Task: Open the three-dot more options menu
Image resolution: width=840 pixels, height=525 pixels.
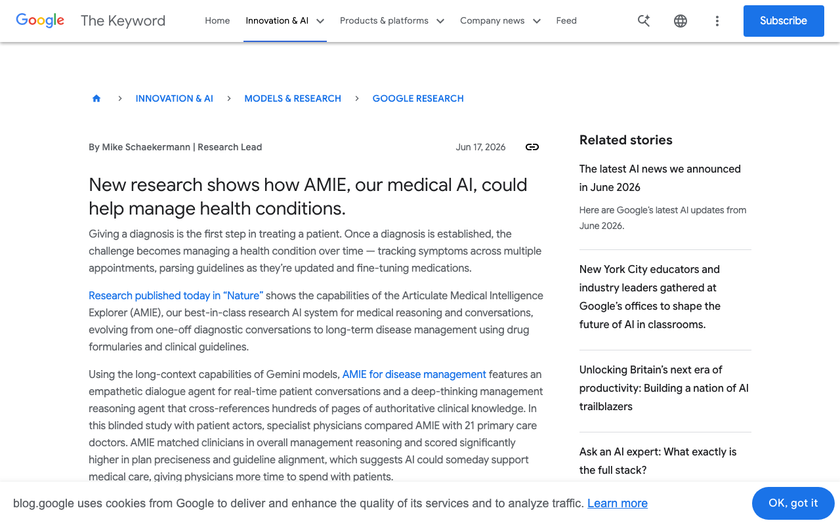Action: [x=717, y=21]
